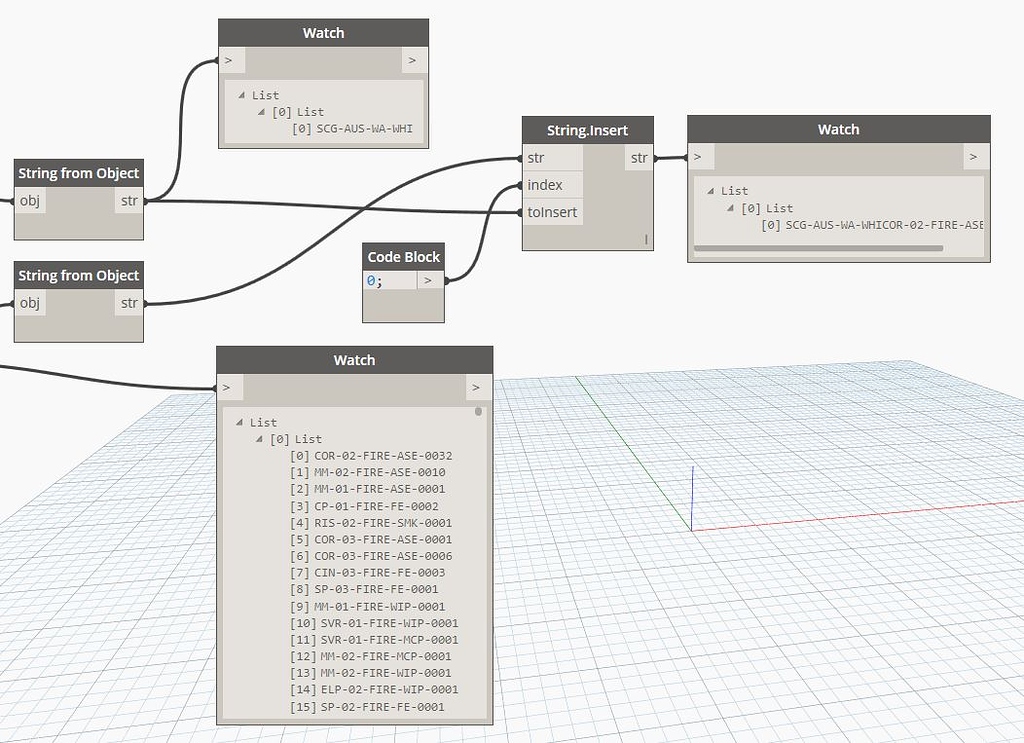Click the output port of the right Watch node
This screenshot has height=743, width=1024.
971,156
